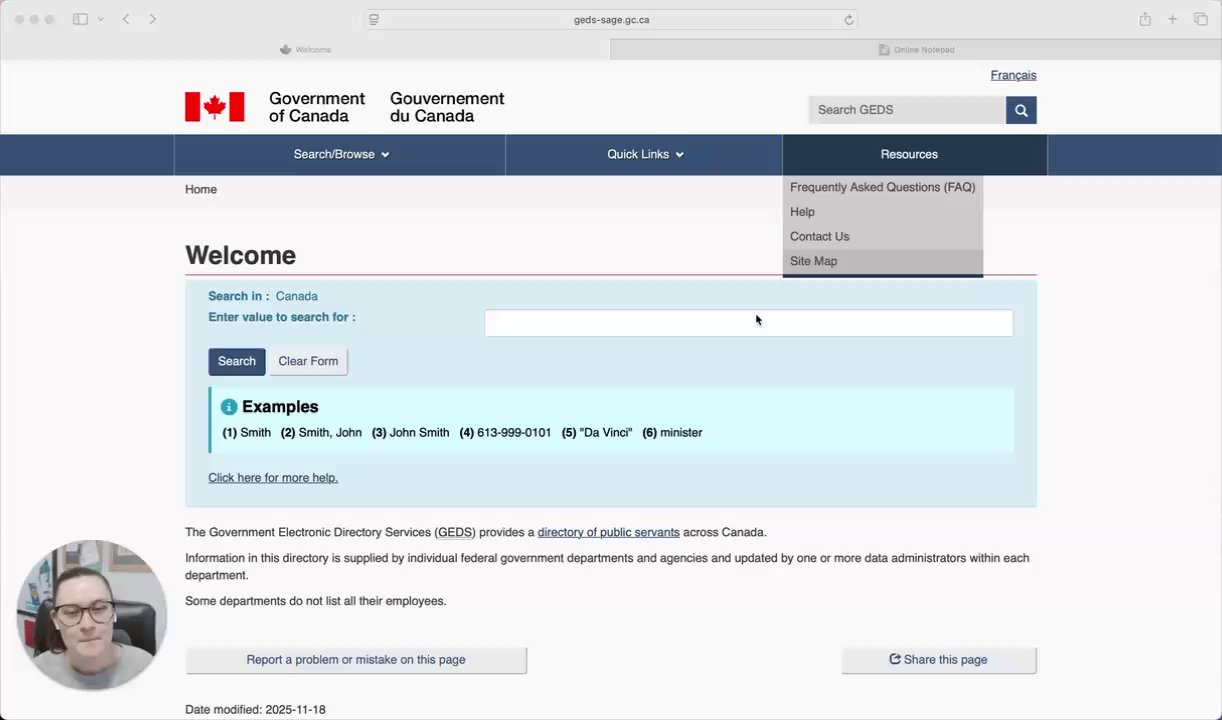Click the Home breadcrumb link
The image size is (1222, 720).
click(x=201, y=189)
